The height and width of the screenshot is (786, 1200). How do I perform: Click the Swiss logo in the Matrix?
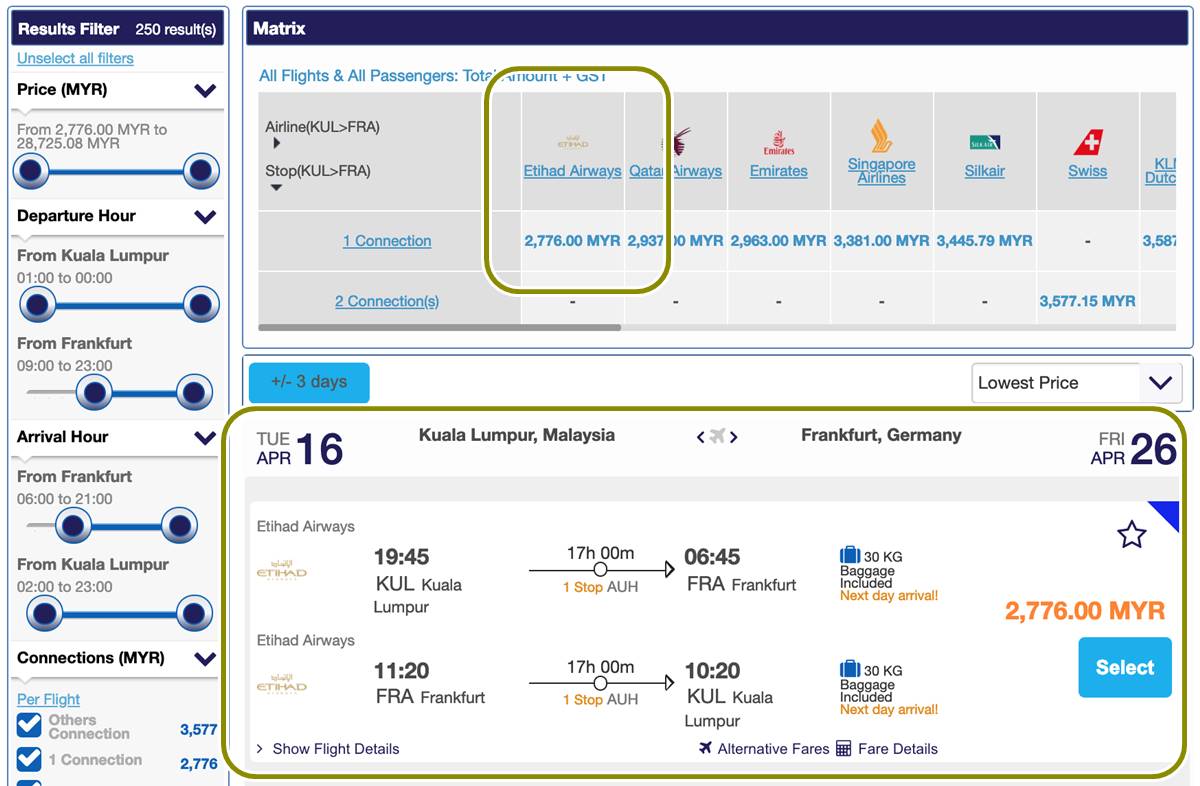coord(1088,143)
